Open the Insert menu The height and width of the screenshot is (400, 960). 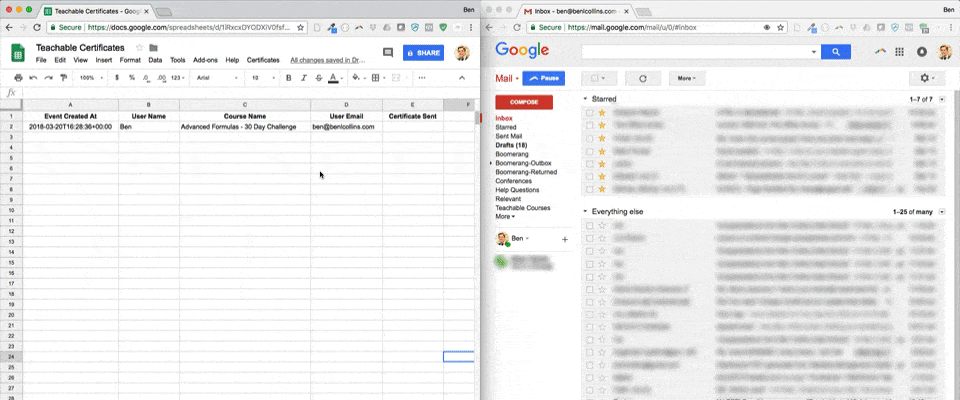pyautogui.click(x=103, y=60)
